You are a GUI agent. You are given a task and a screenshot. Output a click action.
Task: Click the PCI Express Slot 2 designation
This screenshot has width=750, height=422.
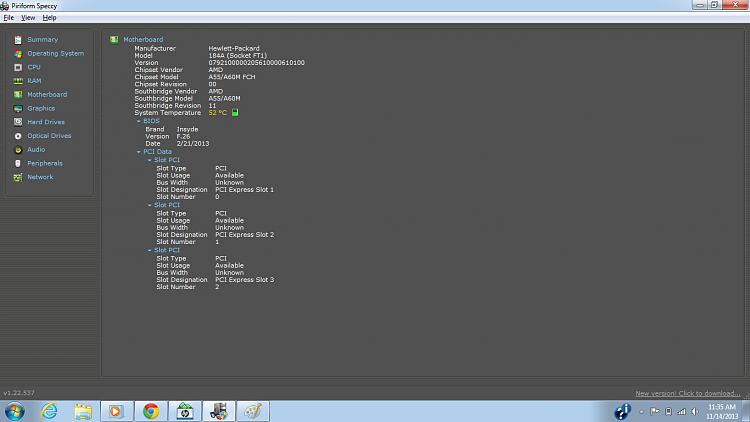[244, 235]
